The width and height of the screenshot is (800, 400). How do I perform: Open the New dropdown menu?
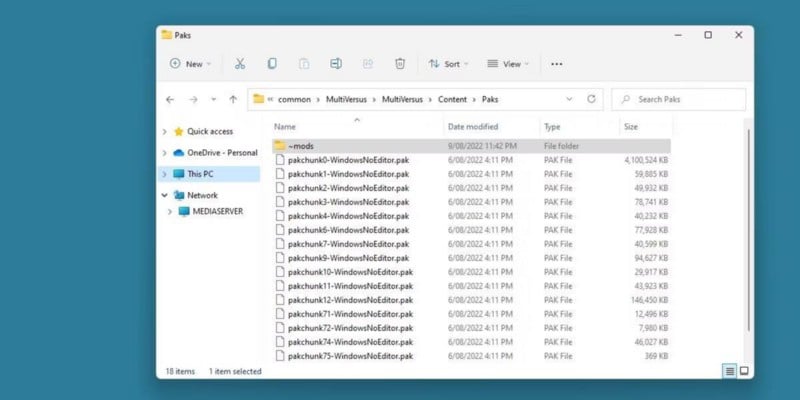pyautogui.click(x=187, y=64)
